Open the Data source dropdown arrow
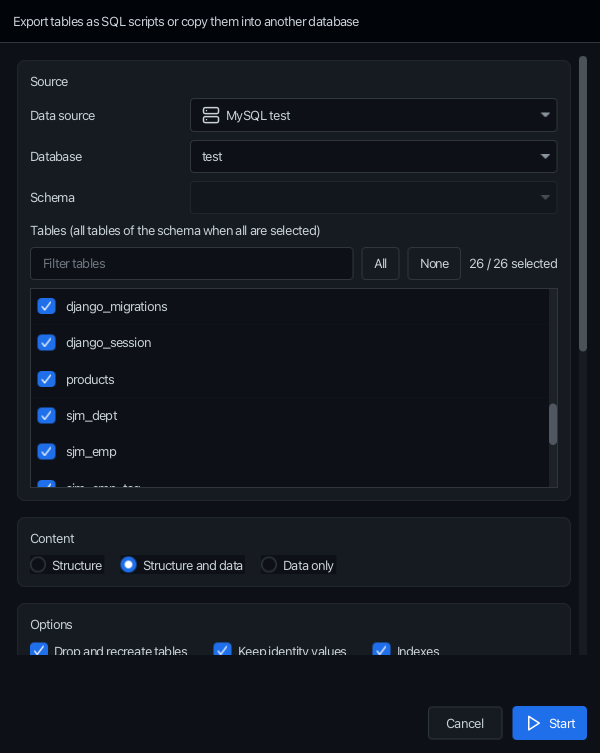This screenshot has height=753, width=600. click(x=545, y=115)
